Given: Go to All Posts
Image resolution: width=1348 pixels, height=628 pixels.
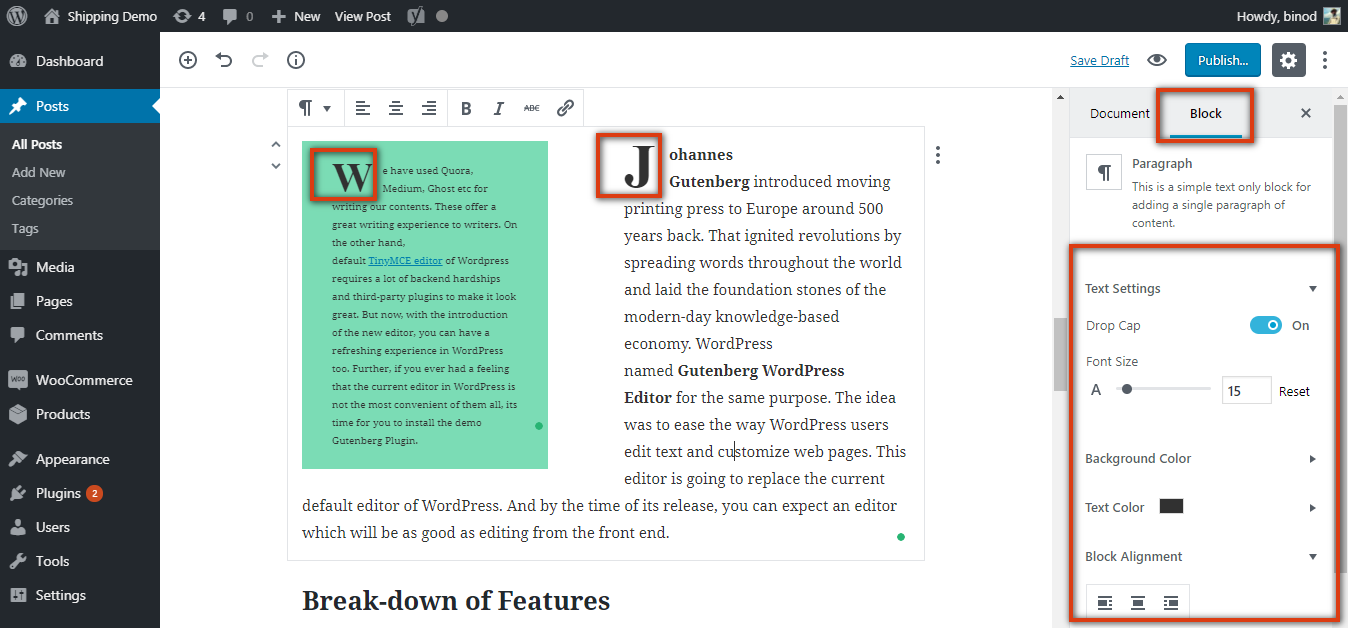Looking at the screenshot, I should pos(37,144).
